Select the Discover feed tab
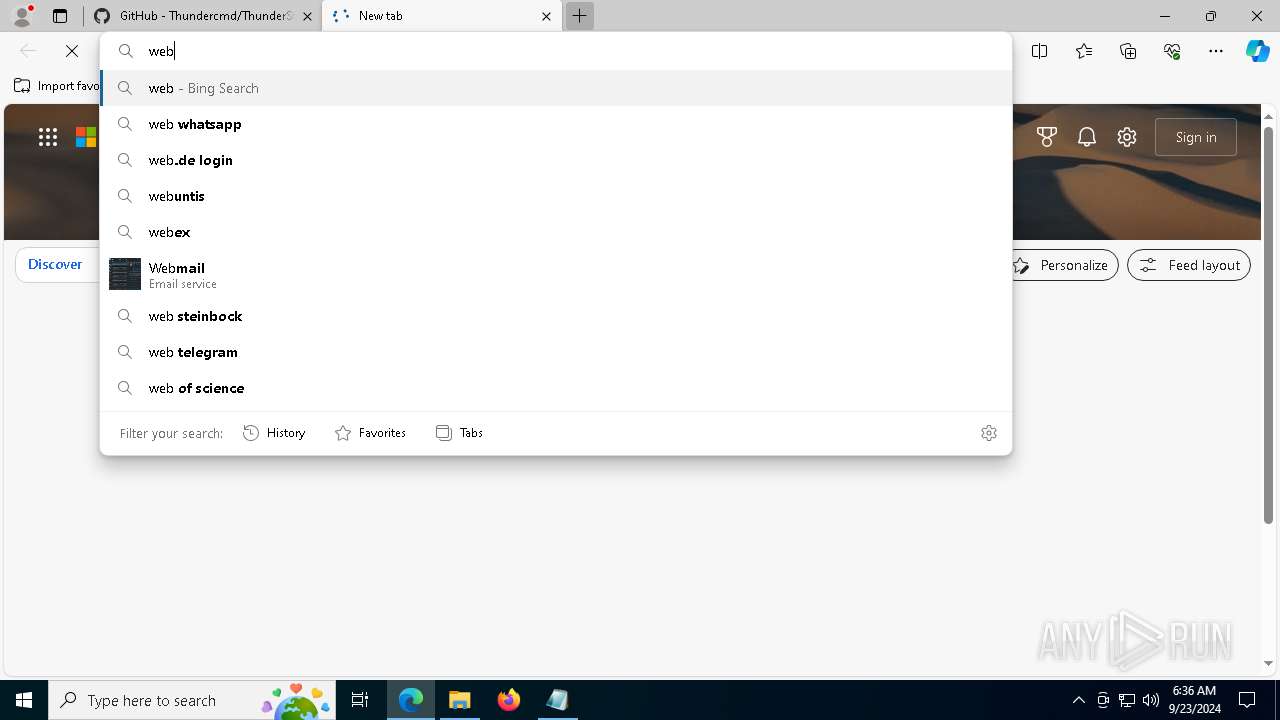 coord(55,265)
